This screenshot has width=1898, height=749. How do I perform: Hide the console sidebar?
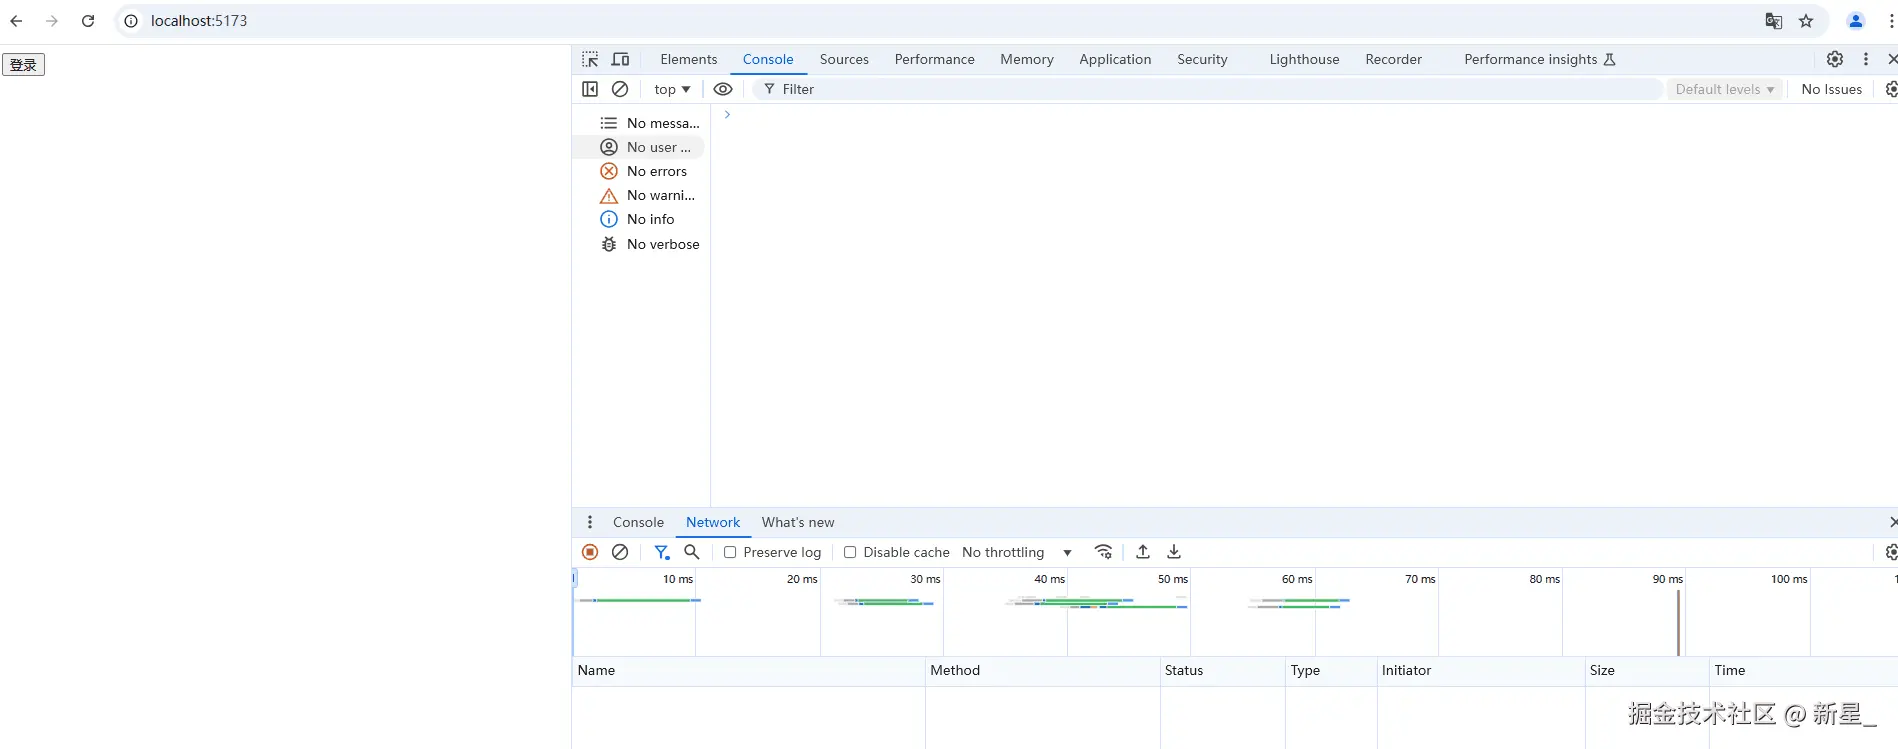pyautogui.click(x=590, y=89)
